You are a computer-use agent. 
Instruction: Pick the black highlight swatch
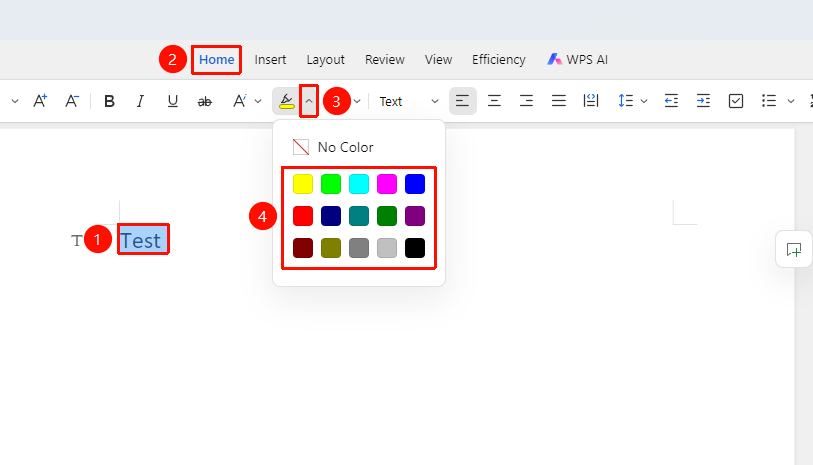click(x=415, y=248)
